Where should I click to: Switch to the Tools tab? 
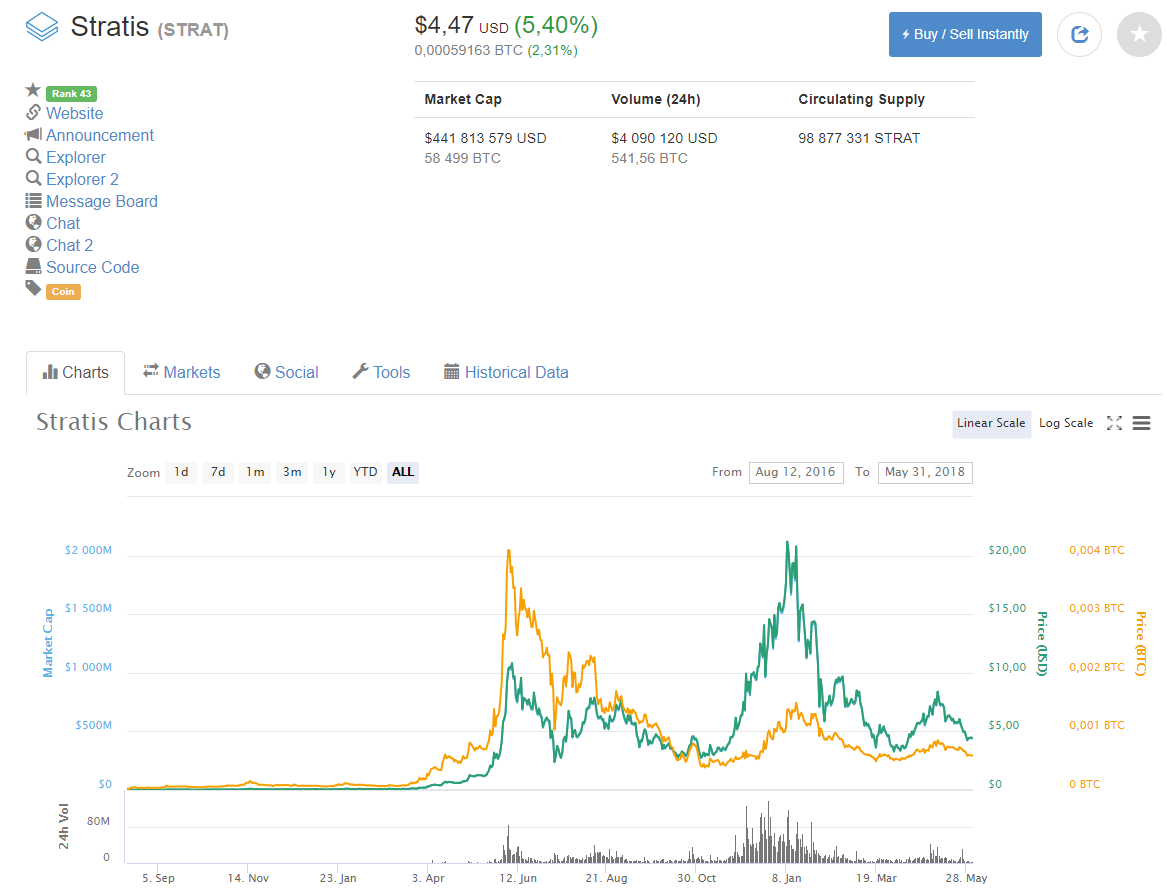tap(381, 372)
